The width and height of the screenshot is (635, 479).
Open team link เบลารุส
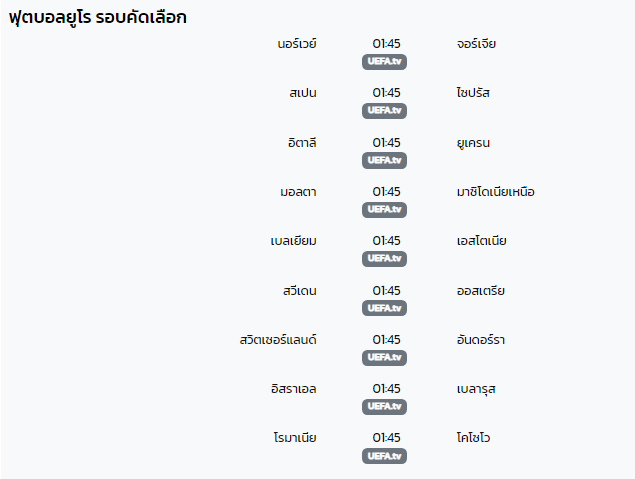click(476, 389)
